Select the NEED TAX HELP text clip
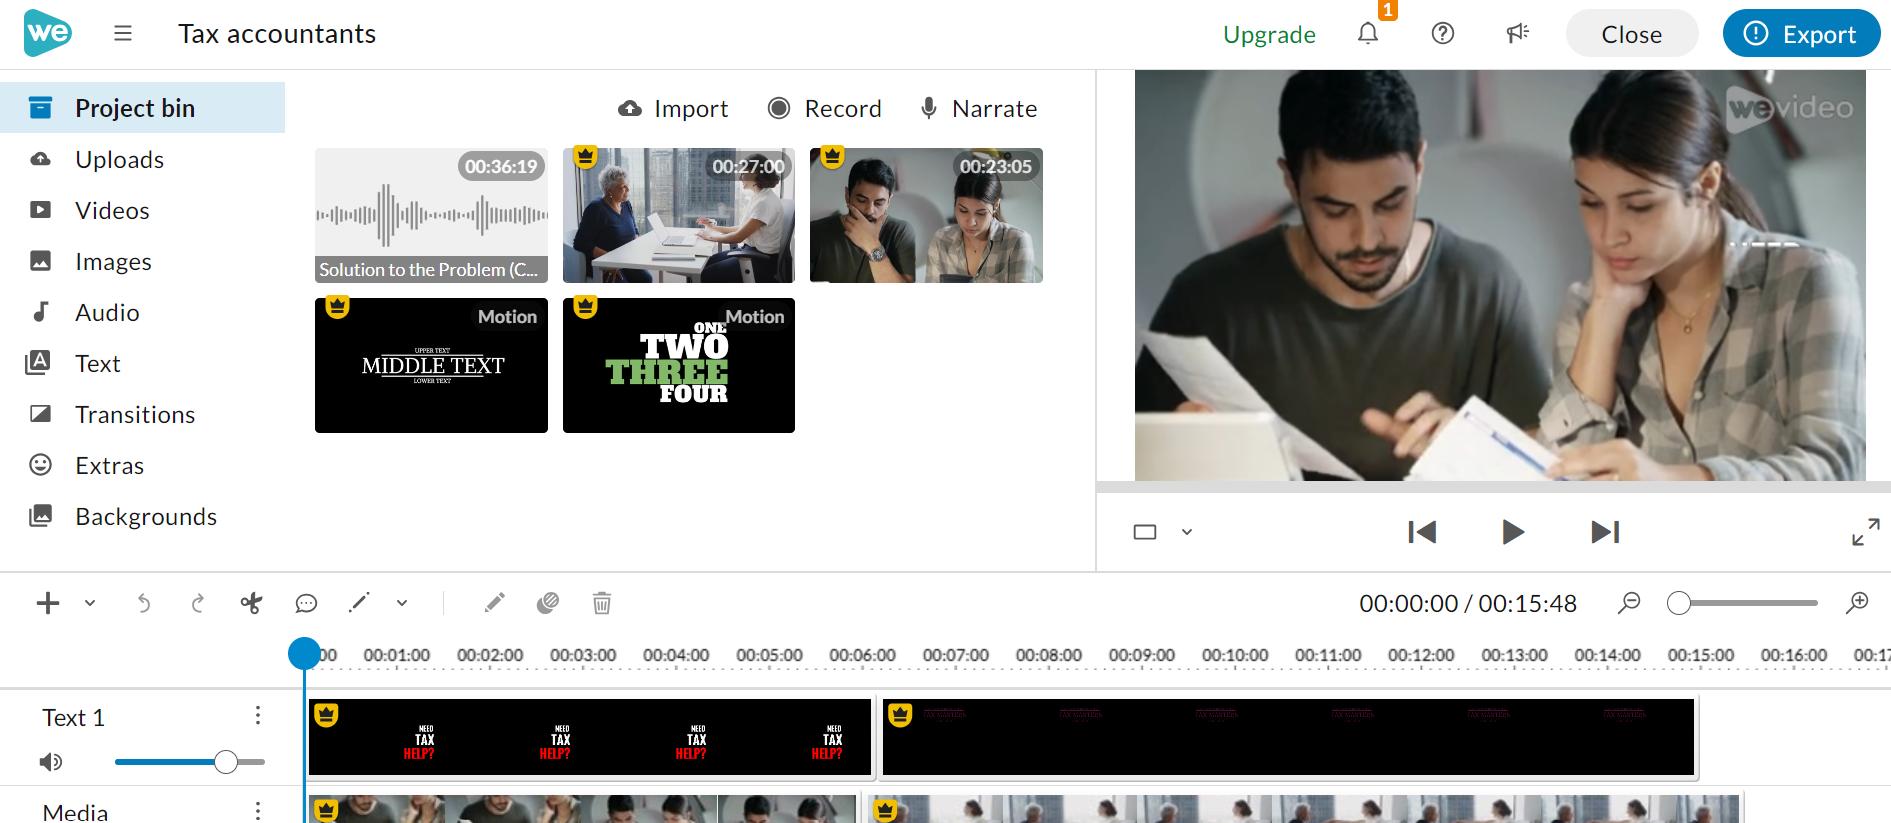Image resolution: width=1891 pixels, height=823 pixels. [591, 738]
